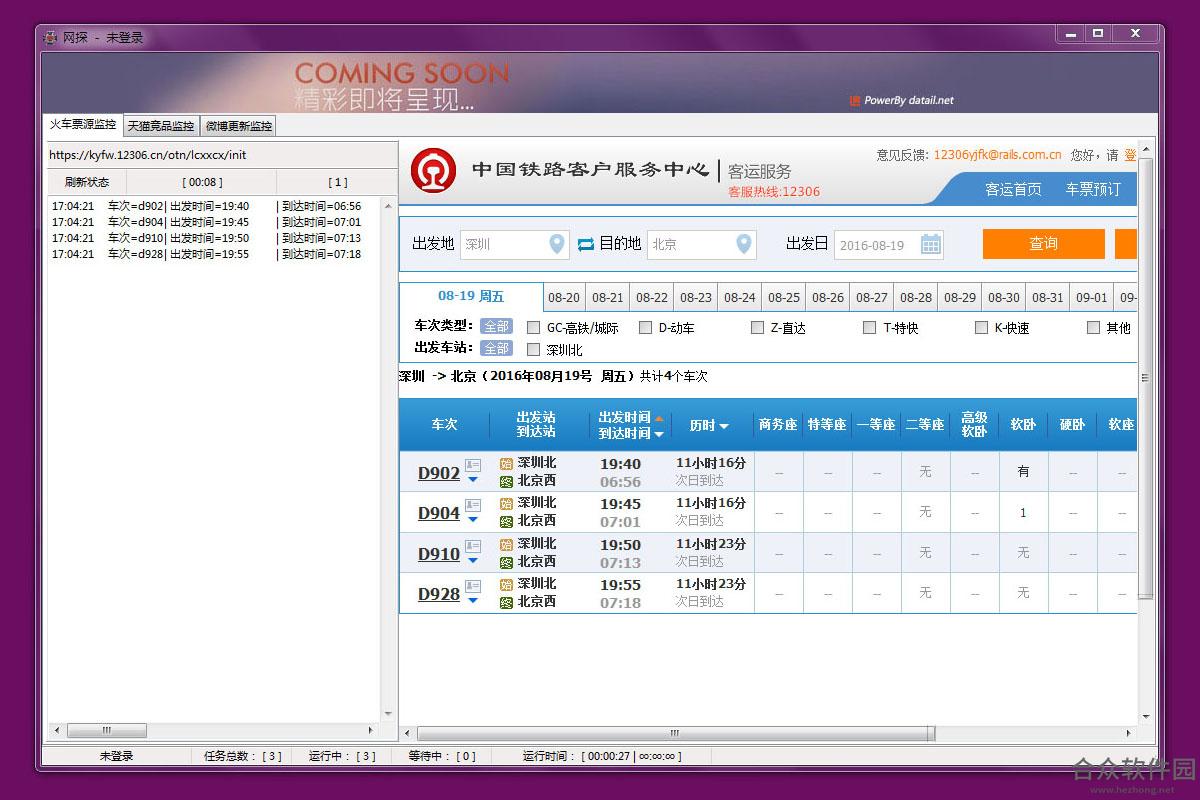Go to 客运首页 in the blue header
The height and width of the screenshot is (800, 1200).
pos(1013,189)
